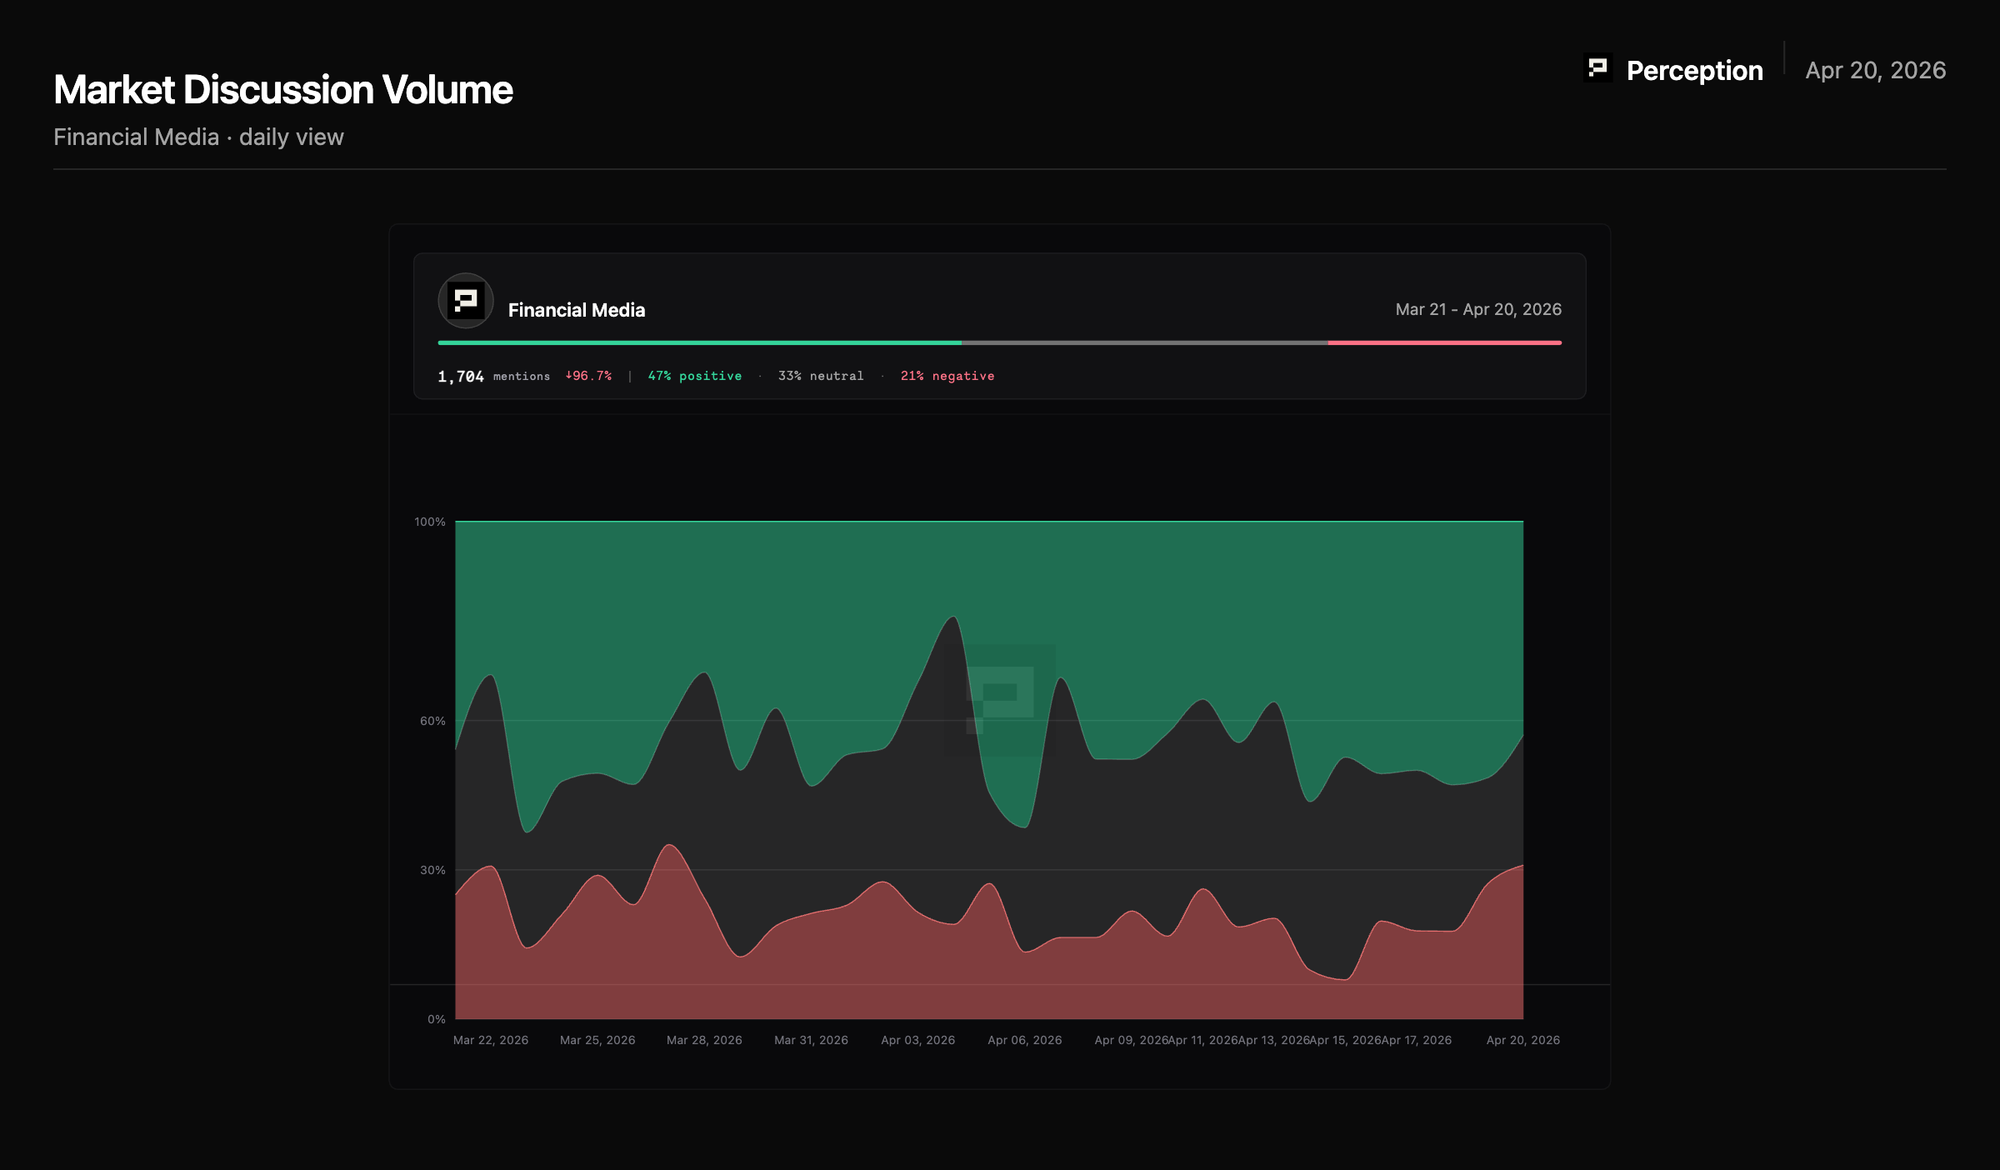Screen dimensions: 2000x1170
Task: Click the ↓96.7% change indicator
Action: click(588, 376)
